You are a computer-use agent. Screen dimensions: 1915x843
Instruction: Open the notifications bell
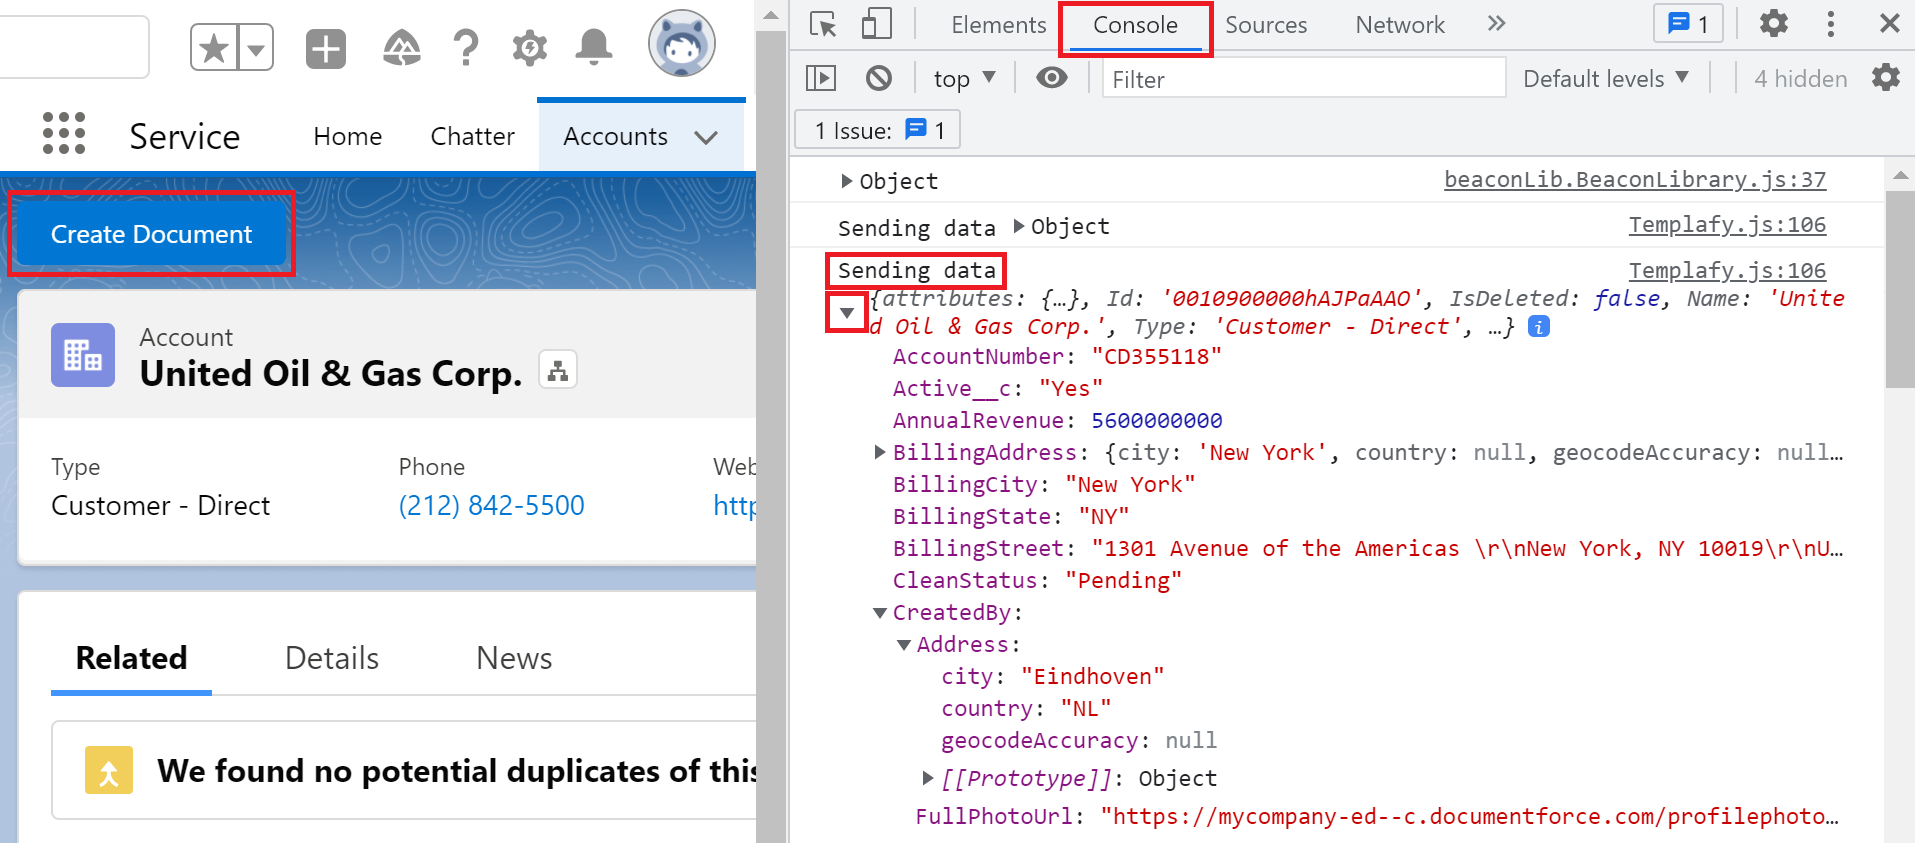[x=594, y=47]
